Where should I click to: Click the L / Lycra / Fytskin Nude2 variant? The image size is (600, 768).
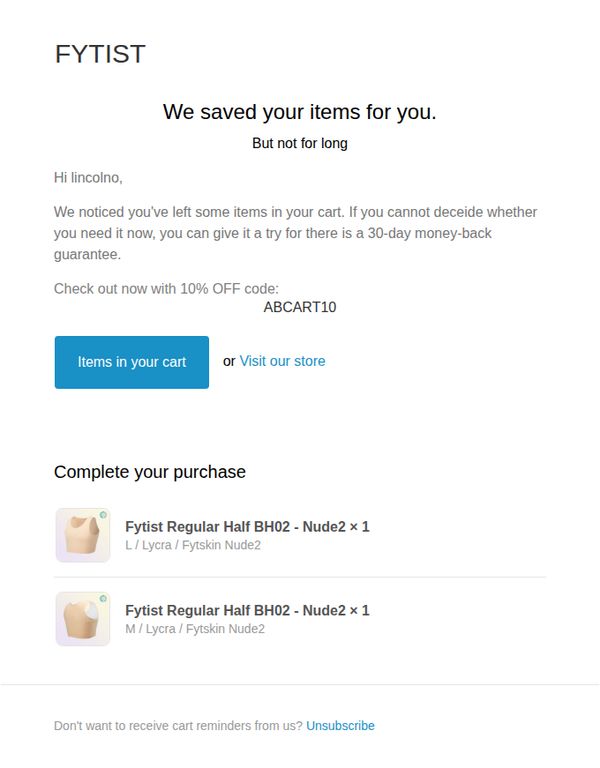pyautogui.click(x=193, y=545)
